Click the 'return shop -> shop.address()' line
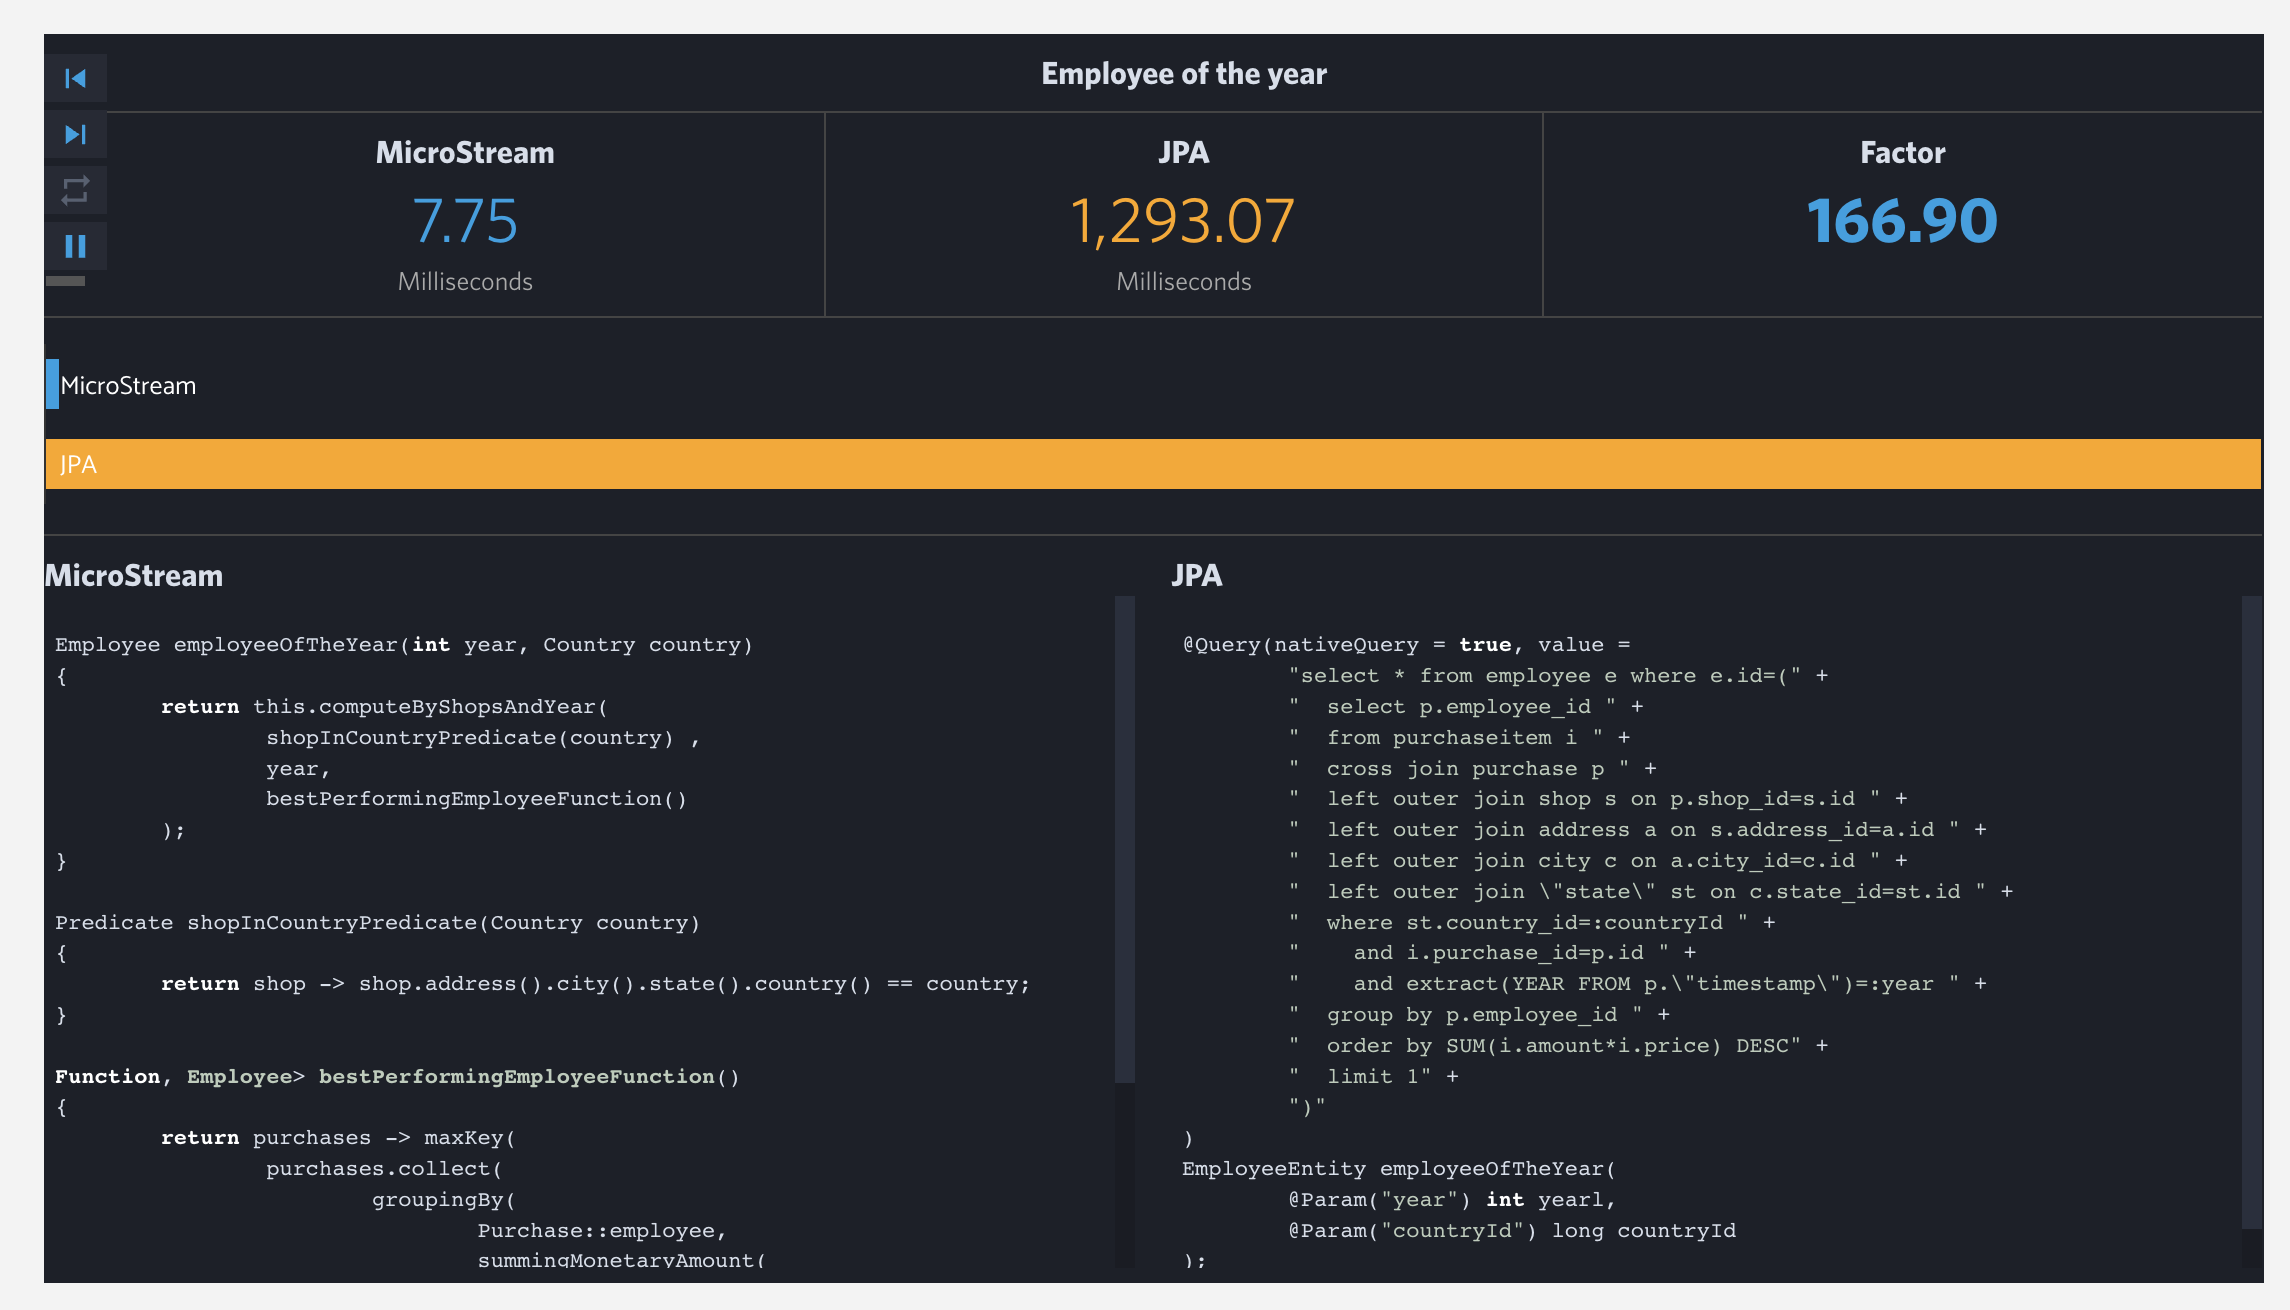2290x1310 pixels. pos(596,984)
